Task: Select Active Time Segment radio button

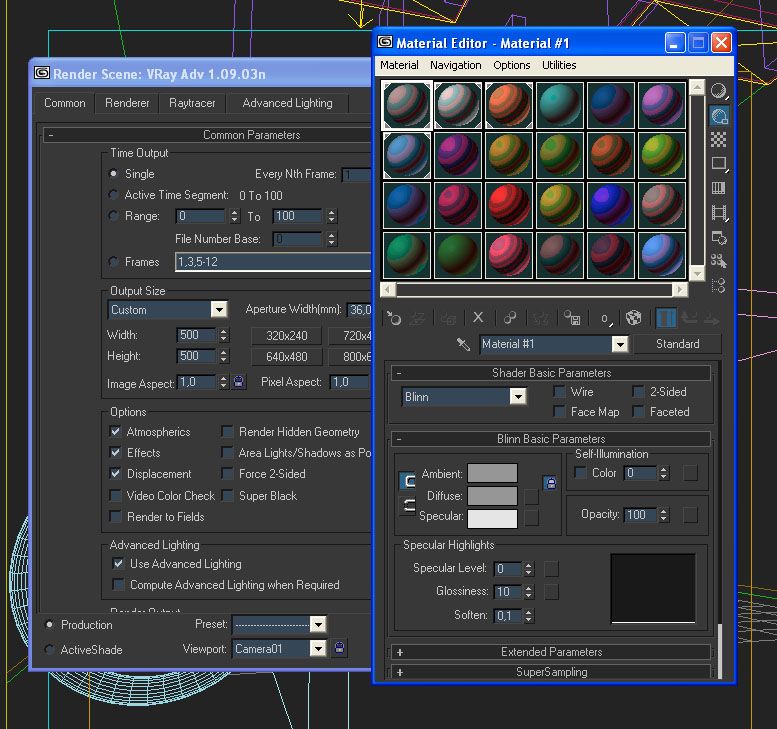Action: coord(113,195)
